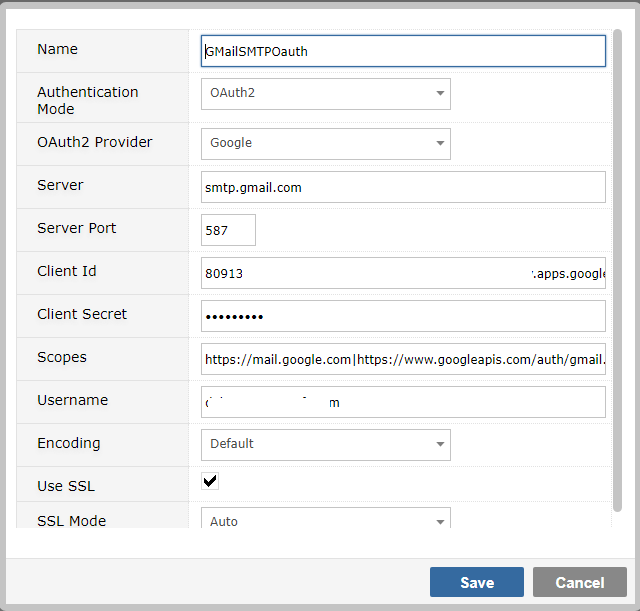Click into the Scopes field
This screenshot has width=640, height=611.
tap(403, 359)
